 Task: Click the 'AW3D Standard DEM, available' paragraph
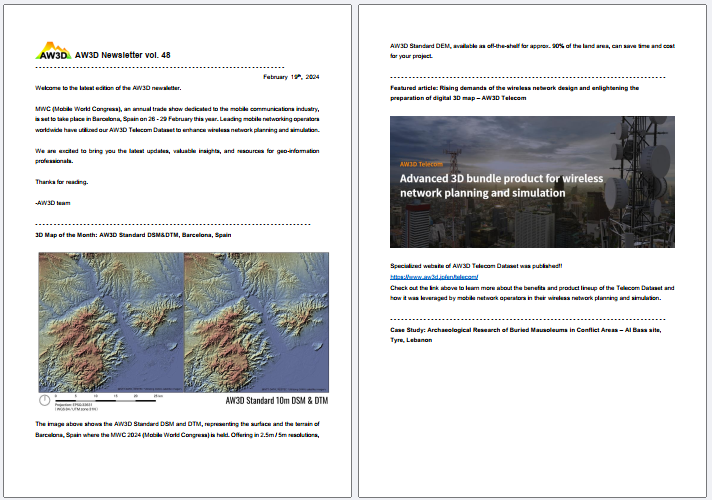(x=532, y=51)
